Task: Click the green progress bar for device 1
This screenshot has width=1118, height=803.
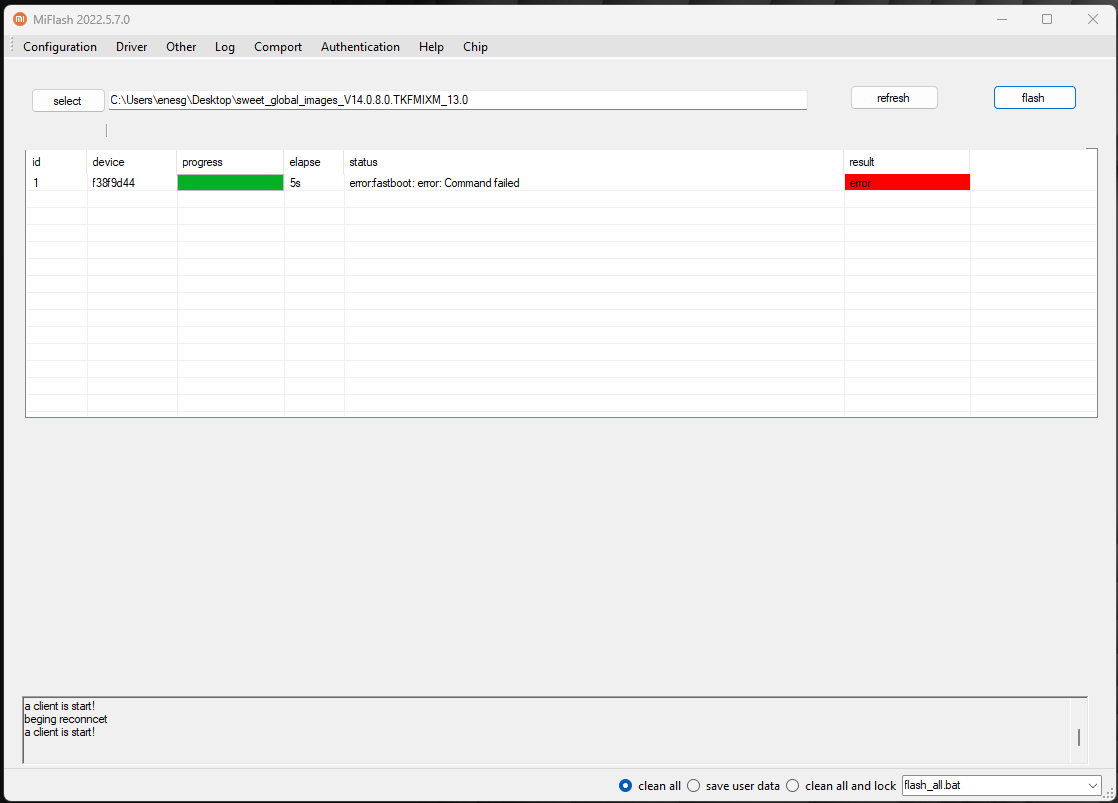Action: pos(230,183)
